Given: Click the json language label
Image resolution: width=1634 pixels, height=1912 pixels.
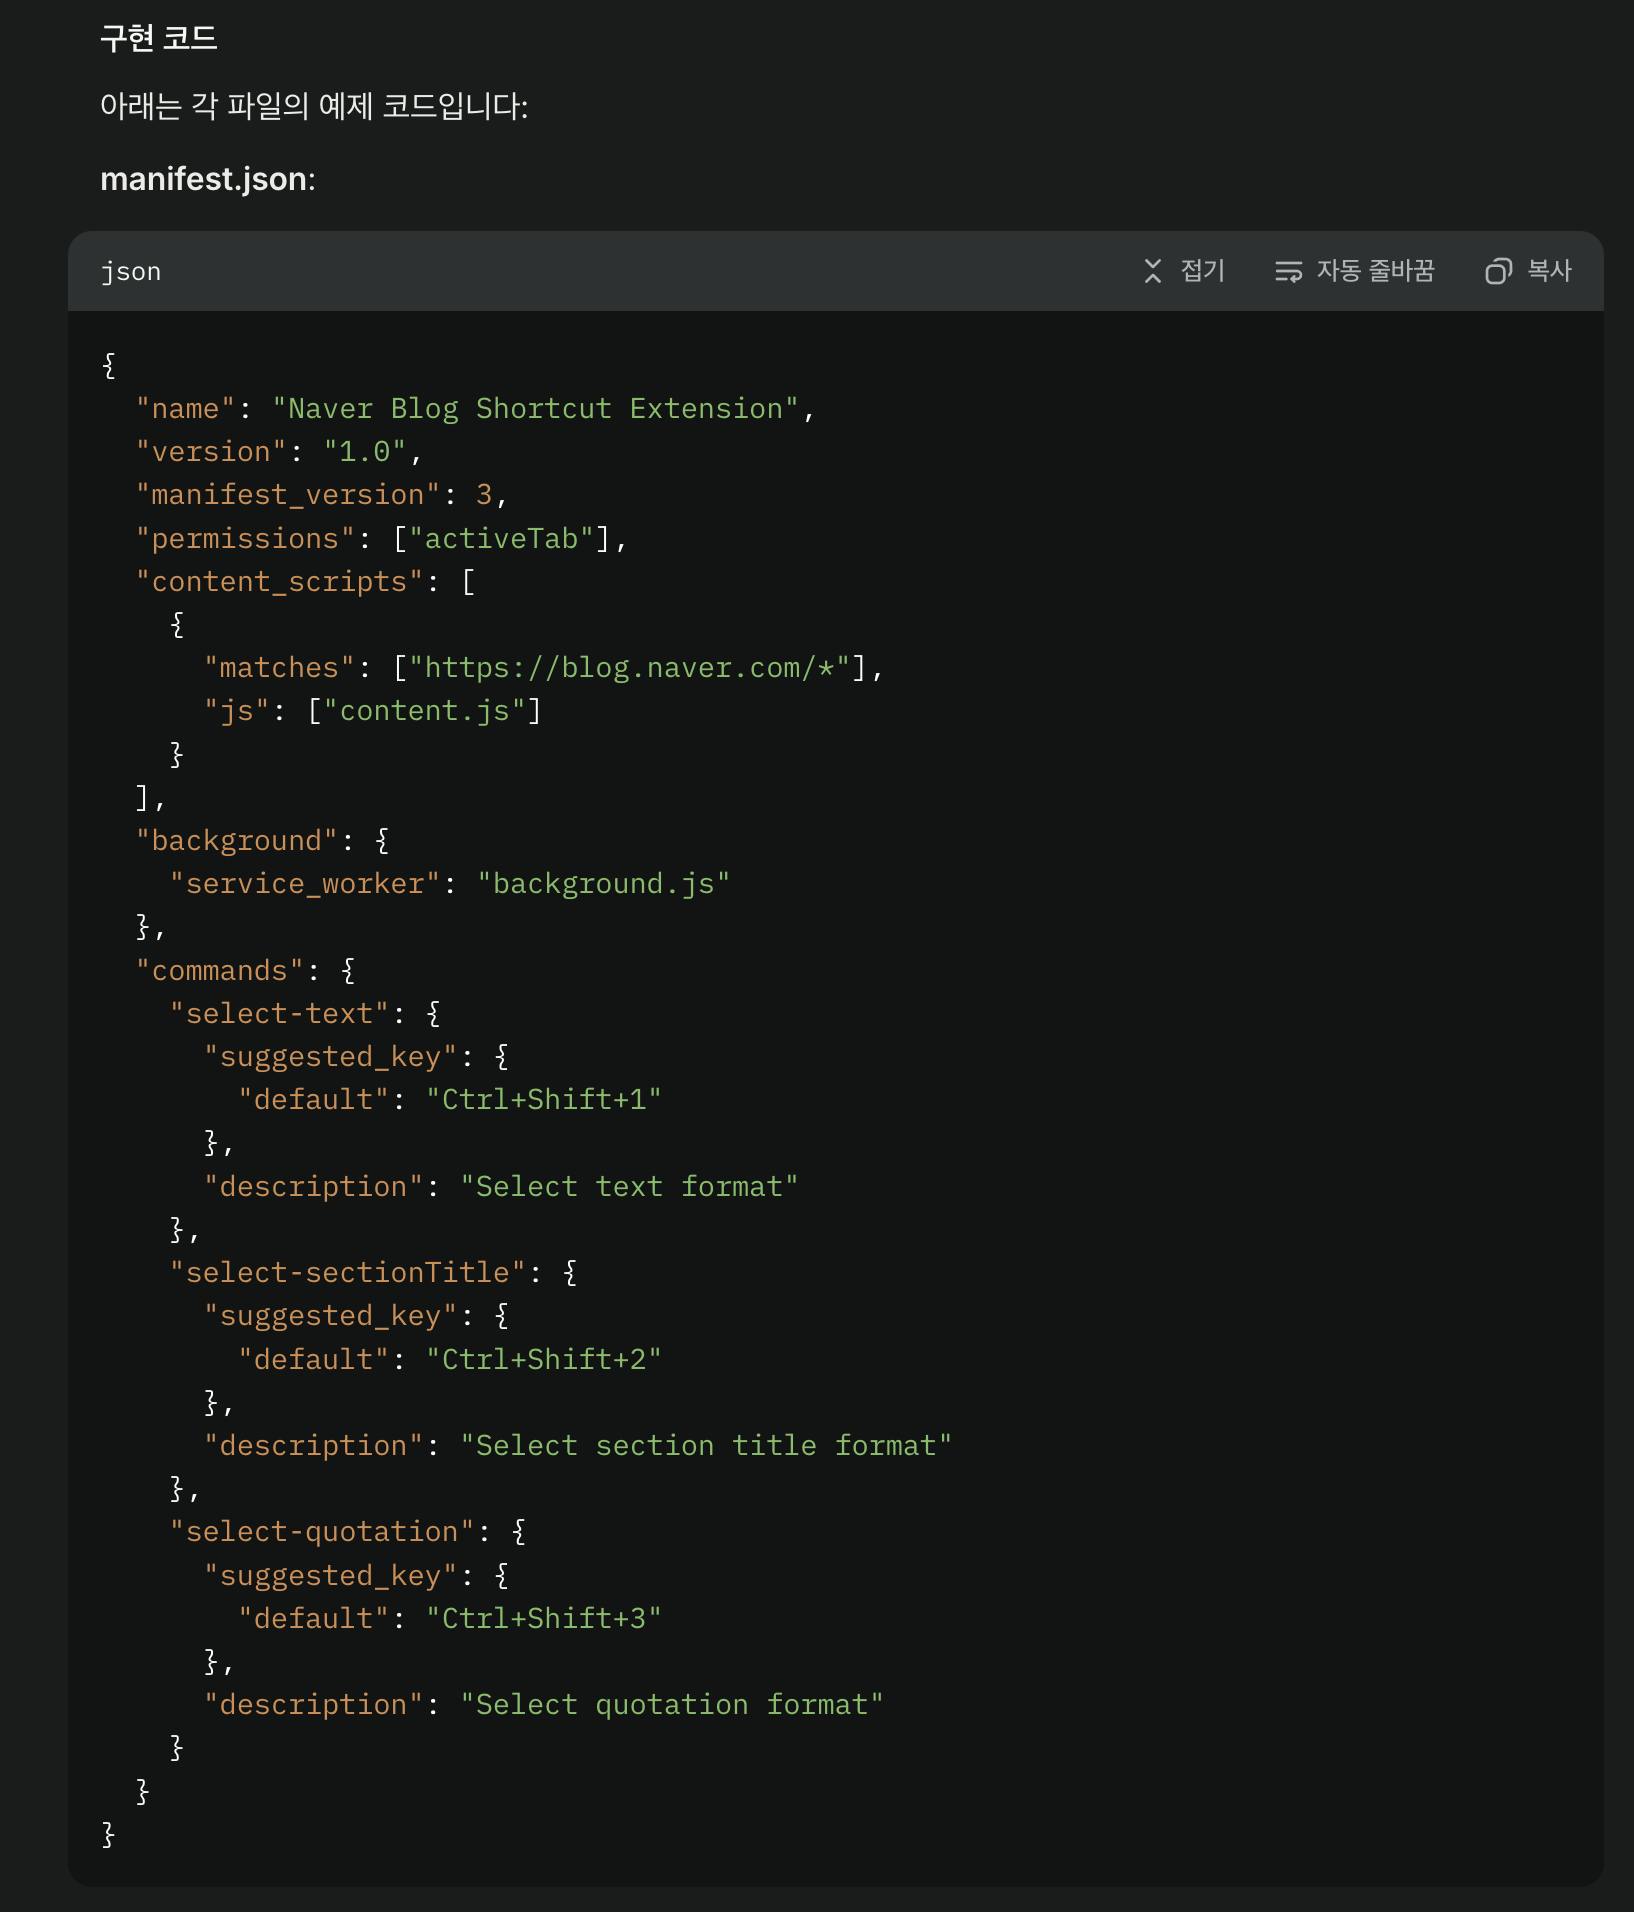Looking at the screenshot, I should click(131, 272).
